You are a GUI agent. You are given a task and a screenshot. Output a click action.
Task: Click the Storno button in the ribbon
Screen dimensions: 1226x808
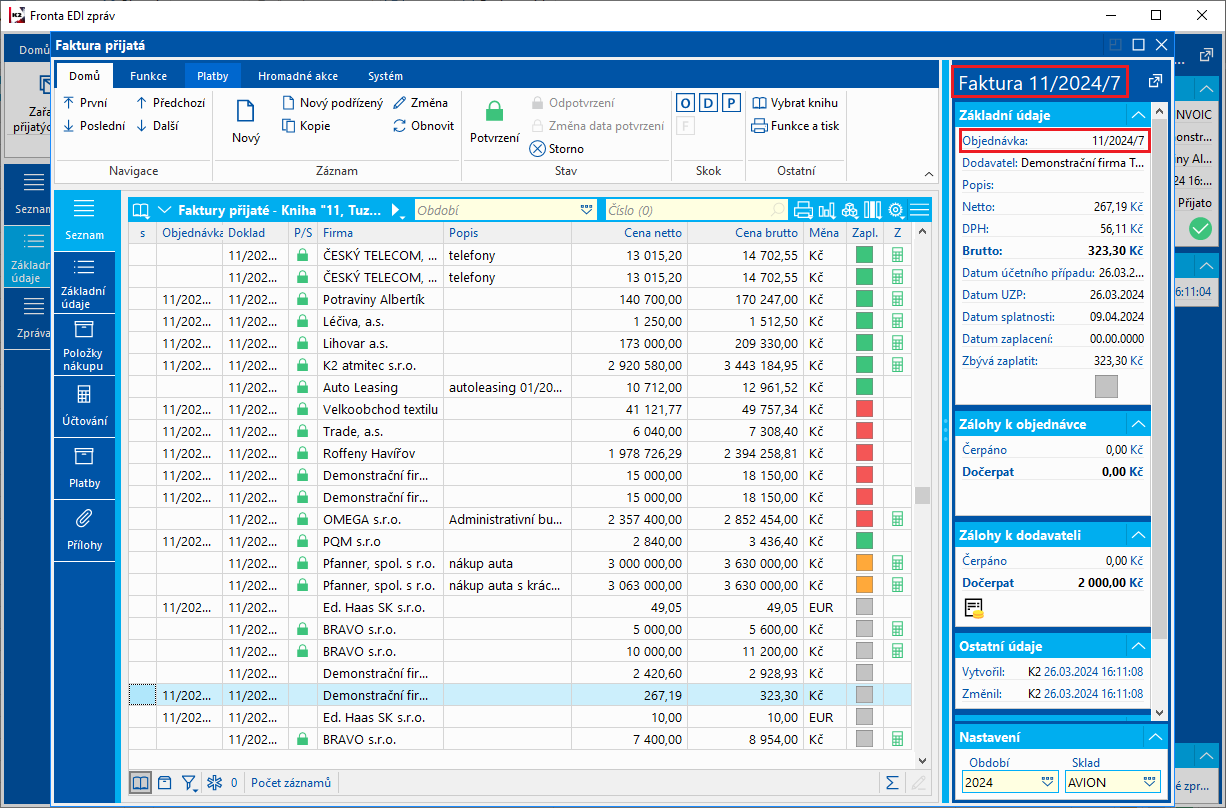tap(557, 149)
